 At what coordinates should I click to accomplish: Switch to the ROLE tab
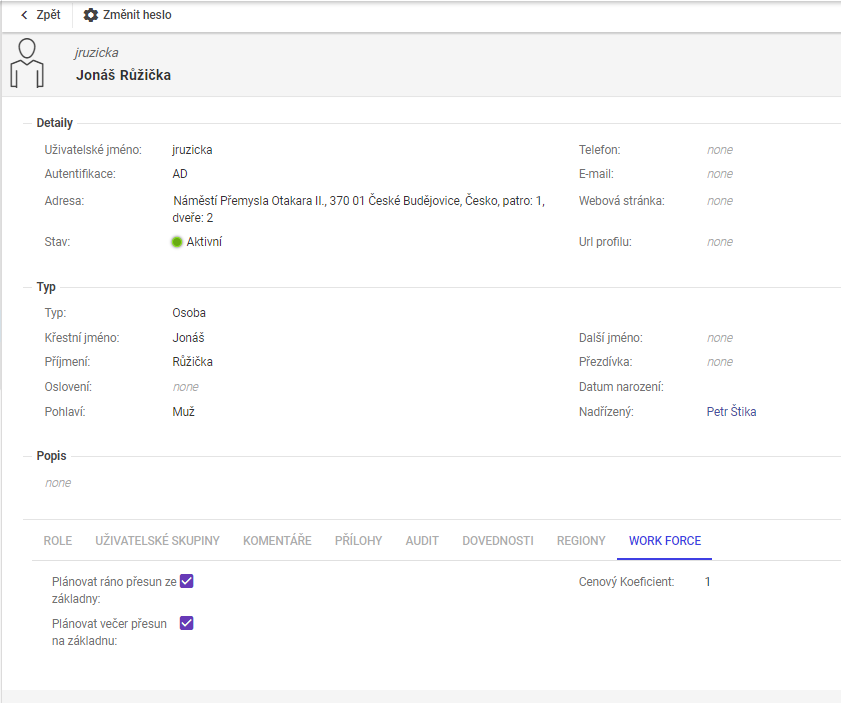tap(57, 540)
